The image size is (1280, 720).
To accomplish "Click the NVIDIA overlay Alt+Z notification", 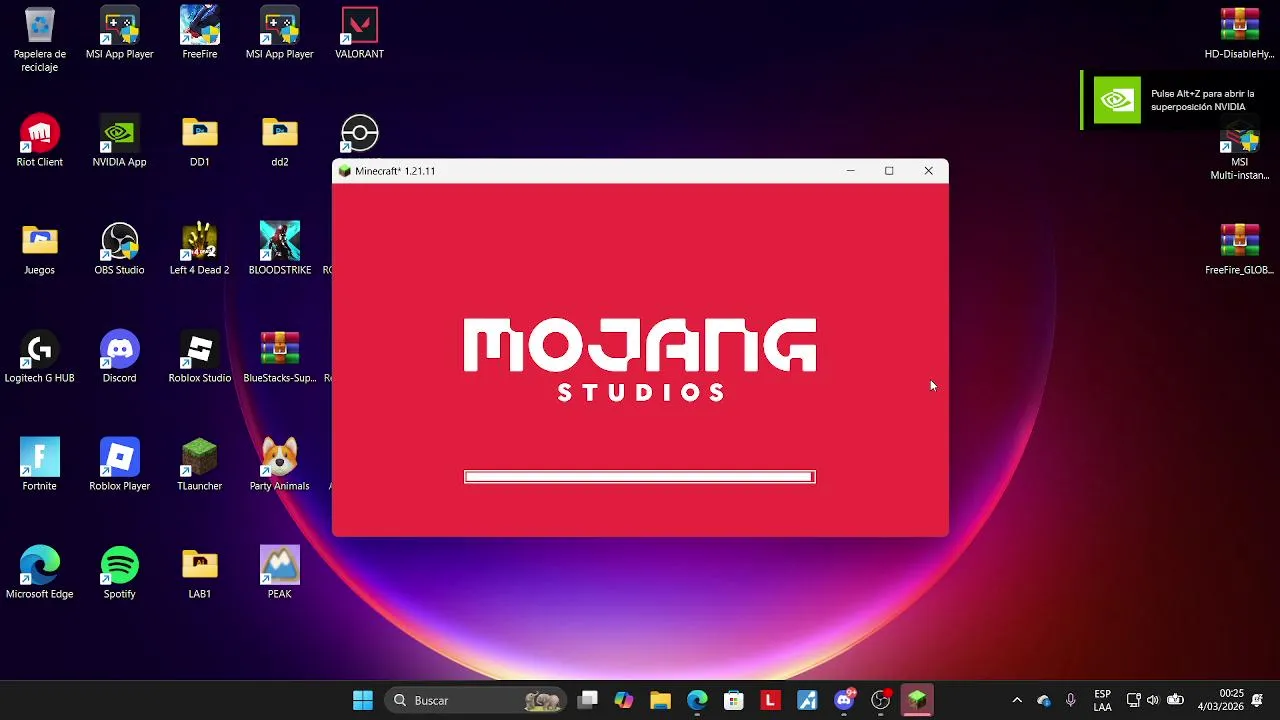I will pyautogui.click(x=1180, y=100).
